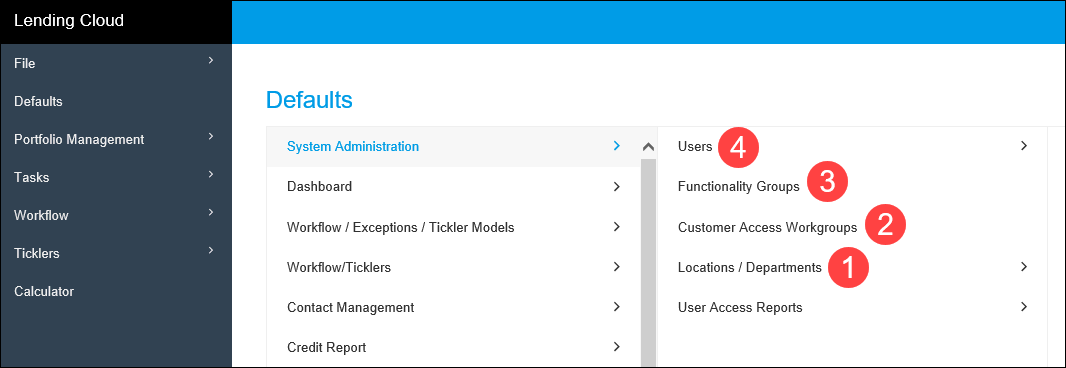
Task: Expand the Users submenu arrow
Action: (1025, 146)
